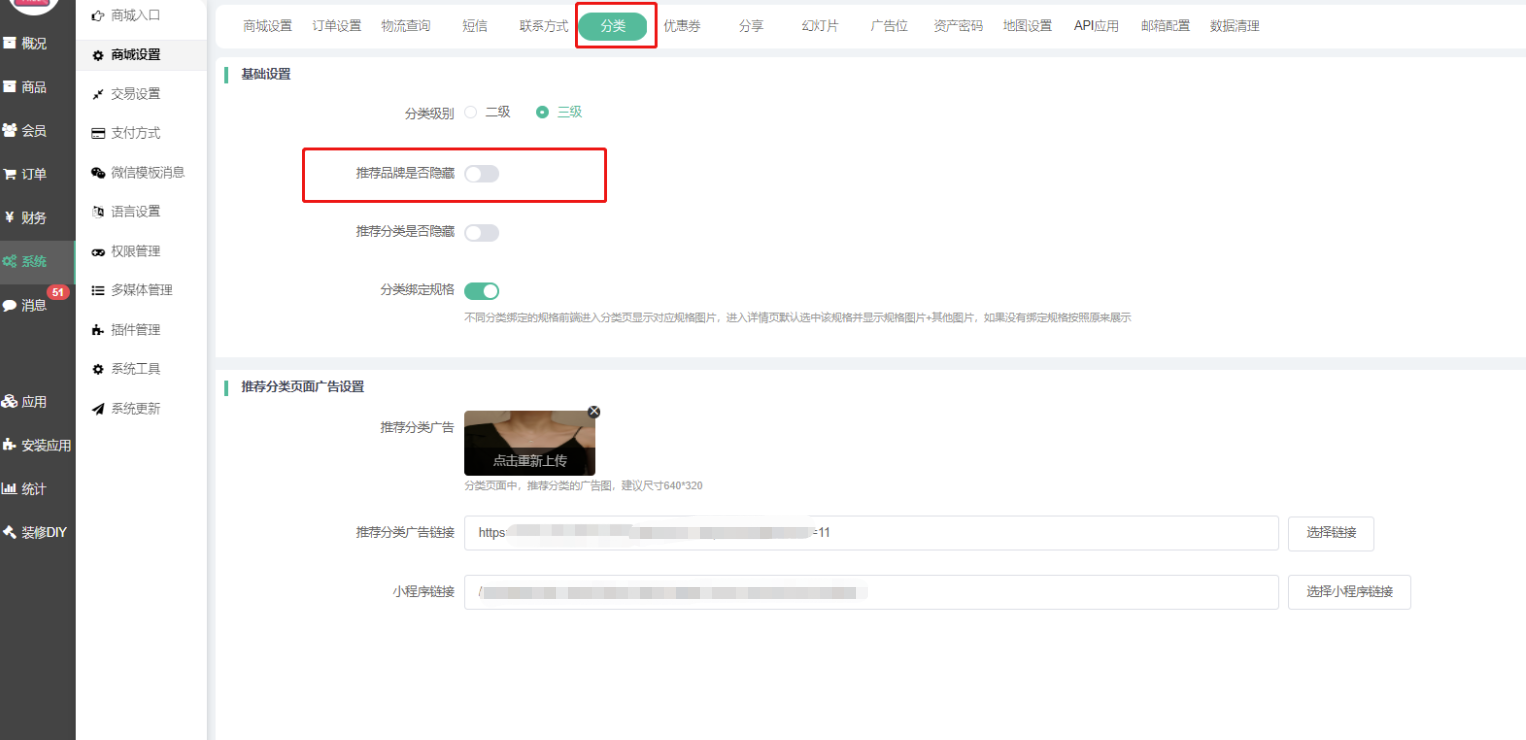Disable the 分类绑定规格 switch

pyautogui.click(x=481, y=291)
